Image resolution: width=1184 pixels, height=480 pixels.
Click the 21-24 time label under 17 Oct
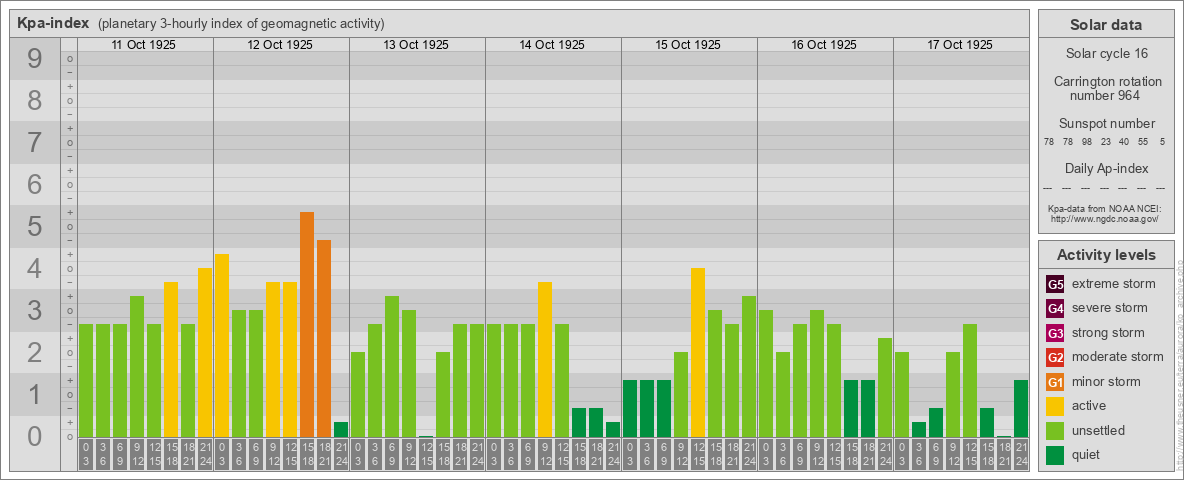pos(1021,453)
